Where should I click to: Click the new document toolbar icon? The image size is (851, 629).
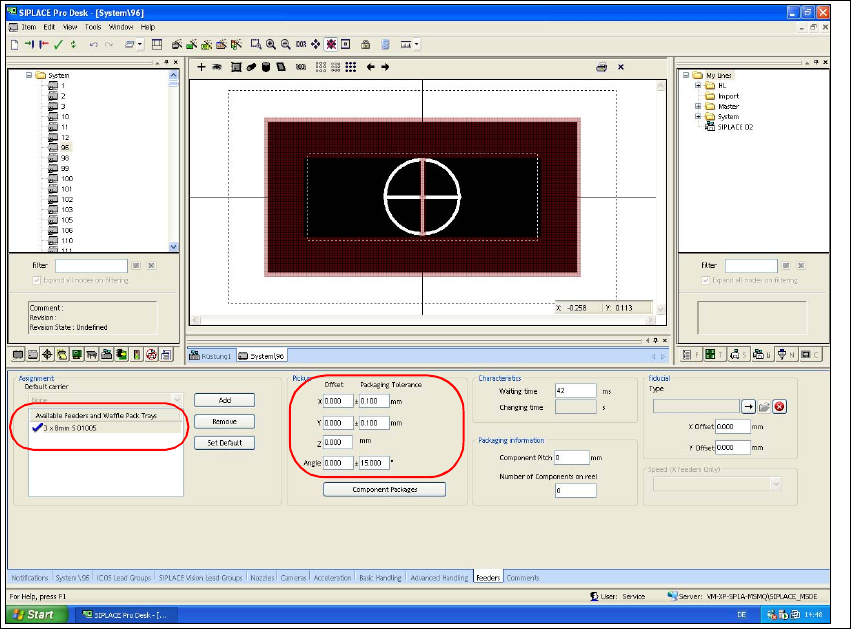14,45
